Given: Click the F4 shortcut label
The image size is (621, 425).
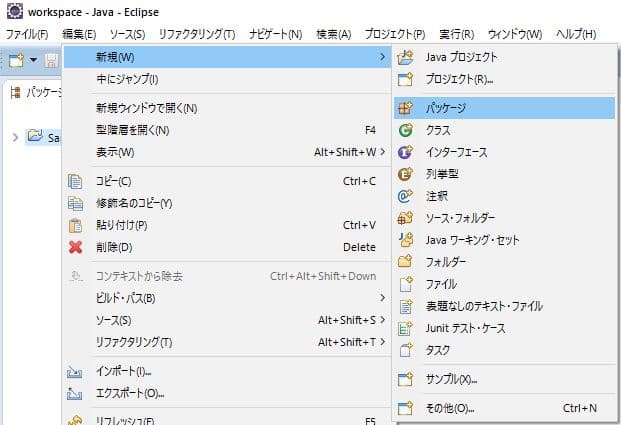Looking at the screenshot, I should pyautogui.click(x=370, y=130).
